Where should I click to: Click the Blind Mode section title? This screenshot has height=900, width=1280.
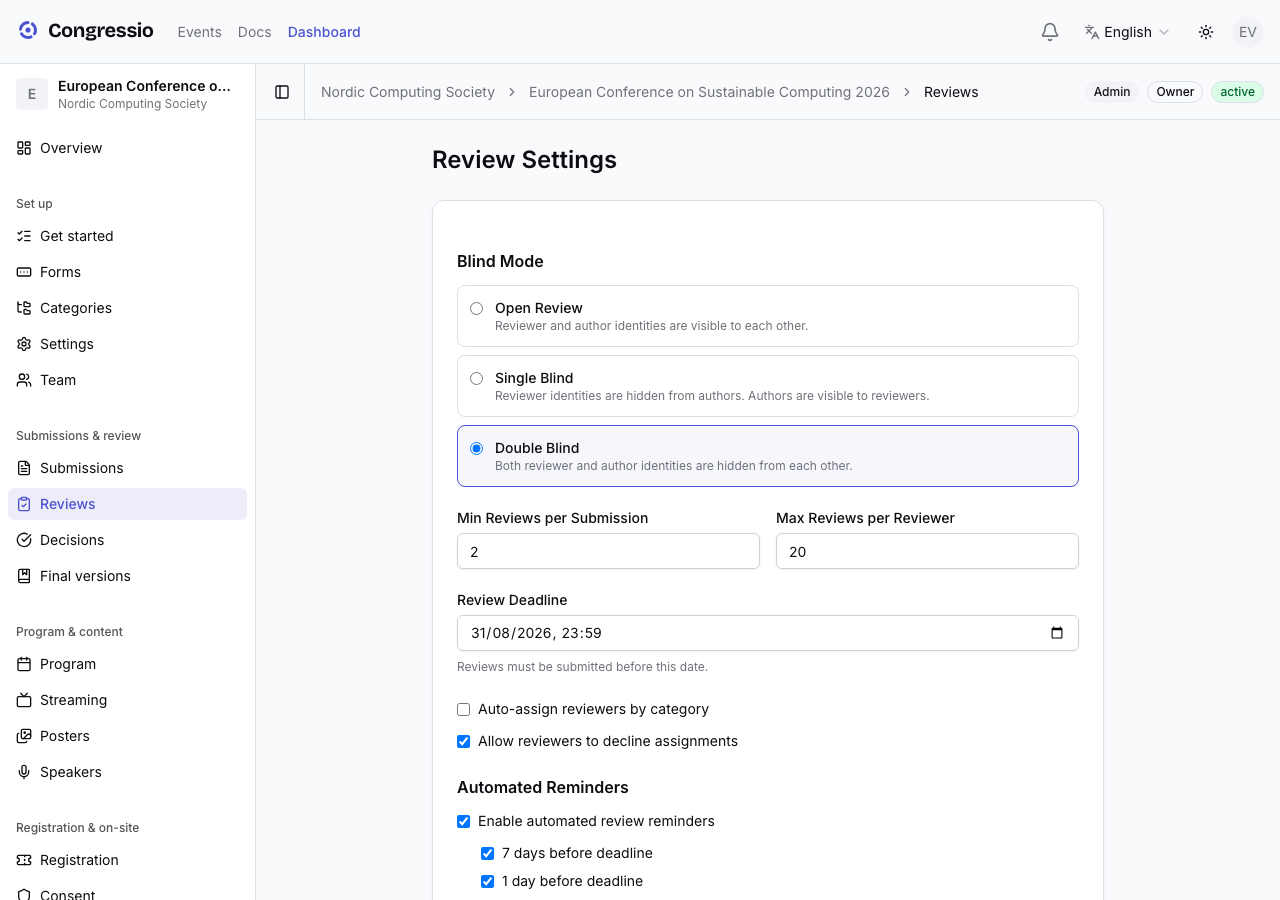pos(500,261)
